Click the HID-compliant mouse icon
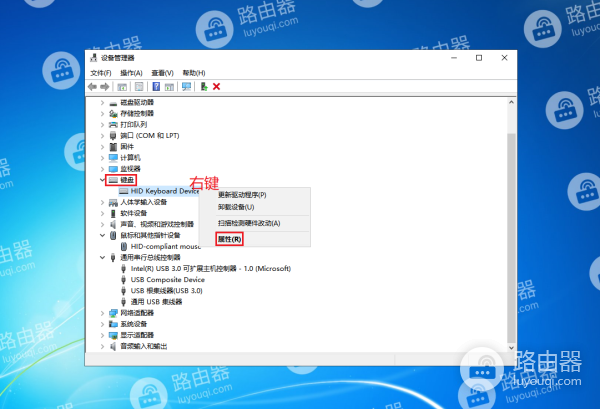Screen dimensions: 600x409 124,246
